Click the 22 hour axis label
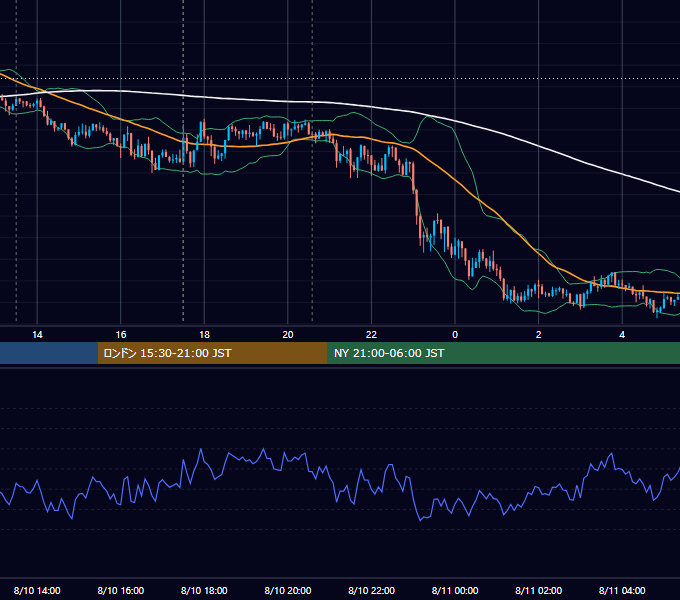The height and width of the screenshot is (600, 680). (x=371, y=334)
